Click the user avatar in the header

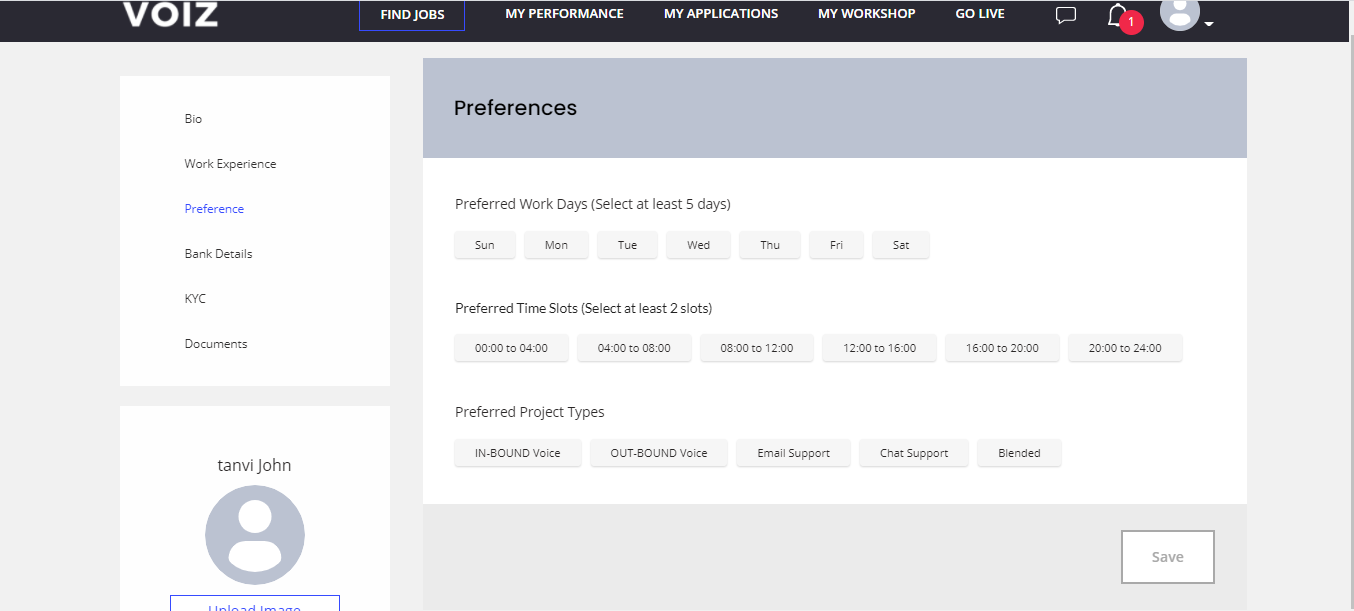1180,12
